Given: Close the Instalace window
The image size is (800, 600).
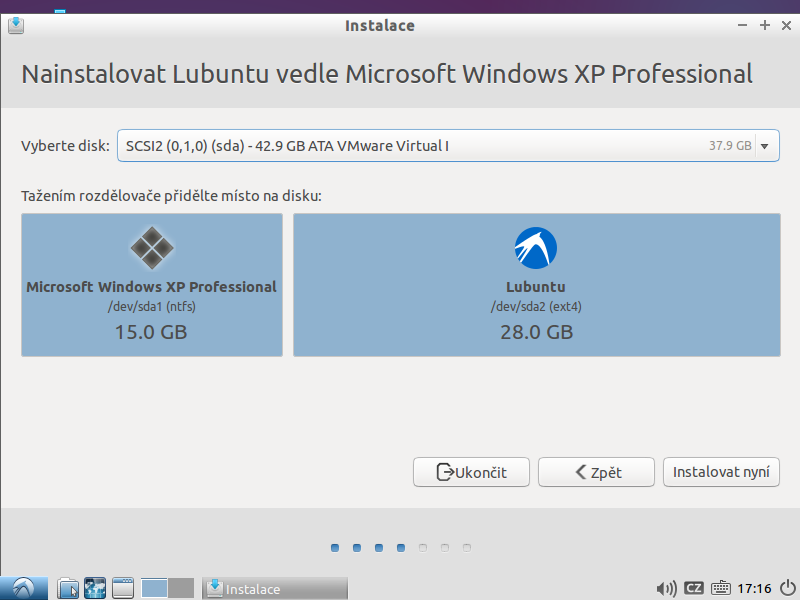Looking at the screenshot, I should coord(786,25).
